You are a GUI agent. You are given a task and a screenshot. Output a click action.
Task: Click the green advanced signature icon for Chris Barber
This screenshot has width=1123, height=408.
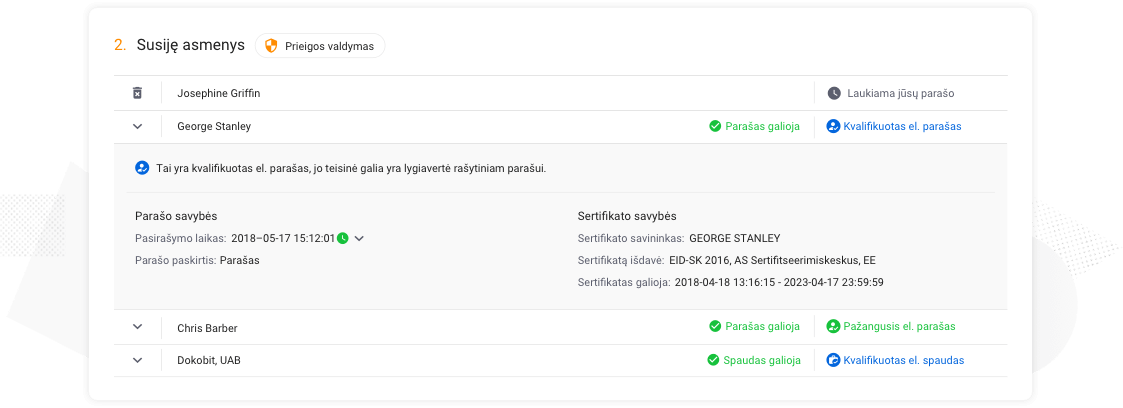point(833,326)
